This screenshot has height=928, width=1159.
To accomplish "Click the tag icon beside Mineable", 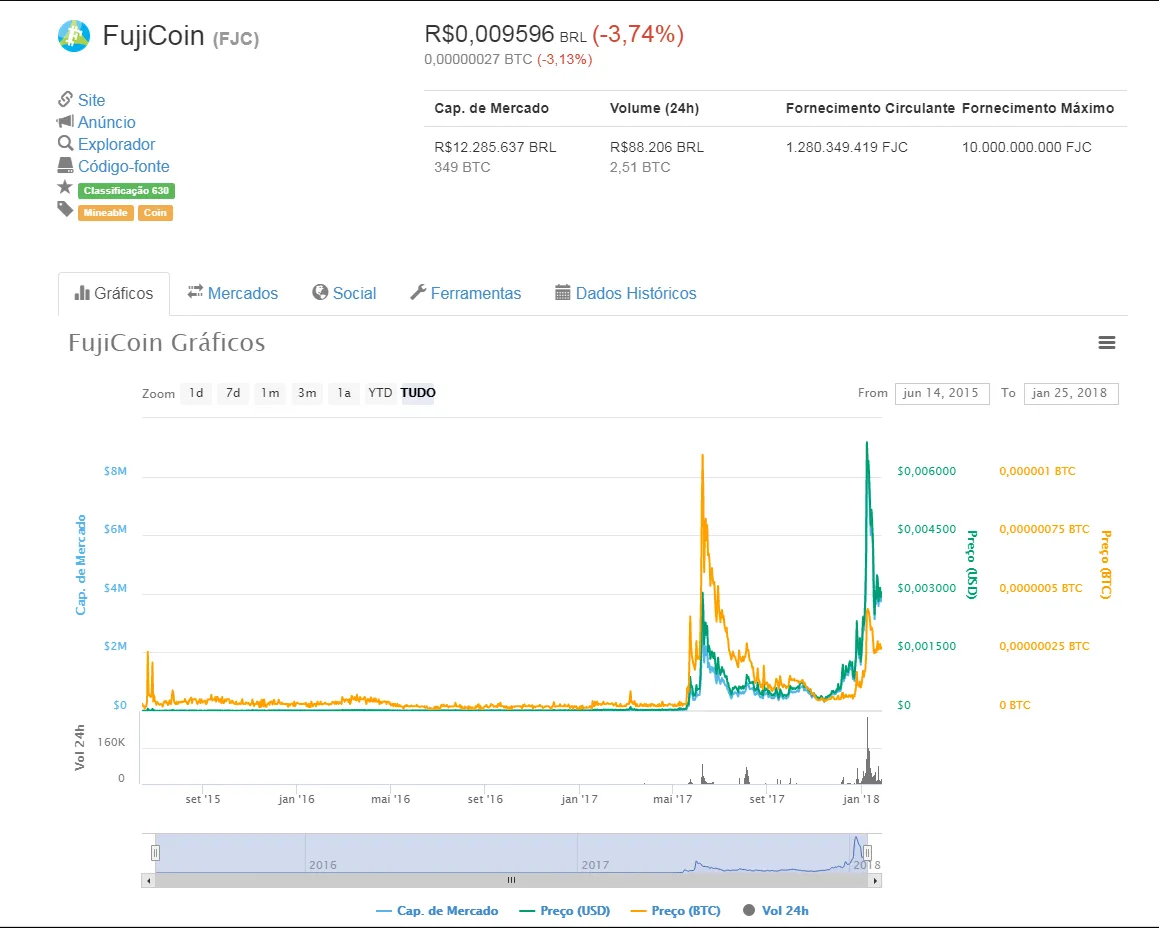I will click(x=65, y=209).
